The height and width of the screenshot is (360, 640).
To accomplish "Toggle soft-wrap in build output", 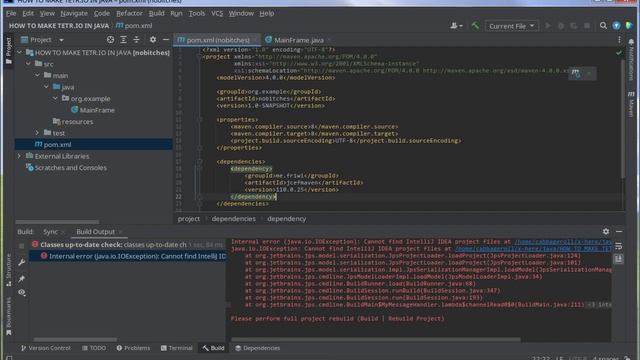I will (x=618, y=246).
